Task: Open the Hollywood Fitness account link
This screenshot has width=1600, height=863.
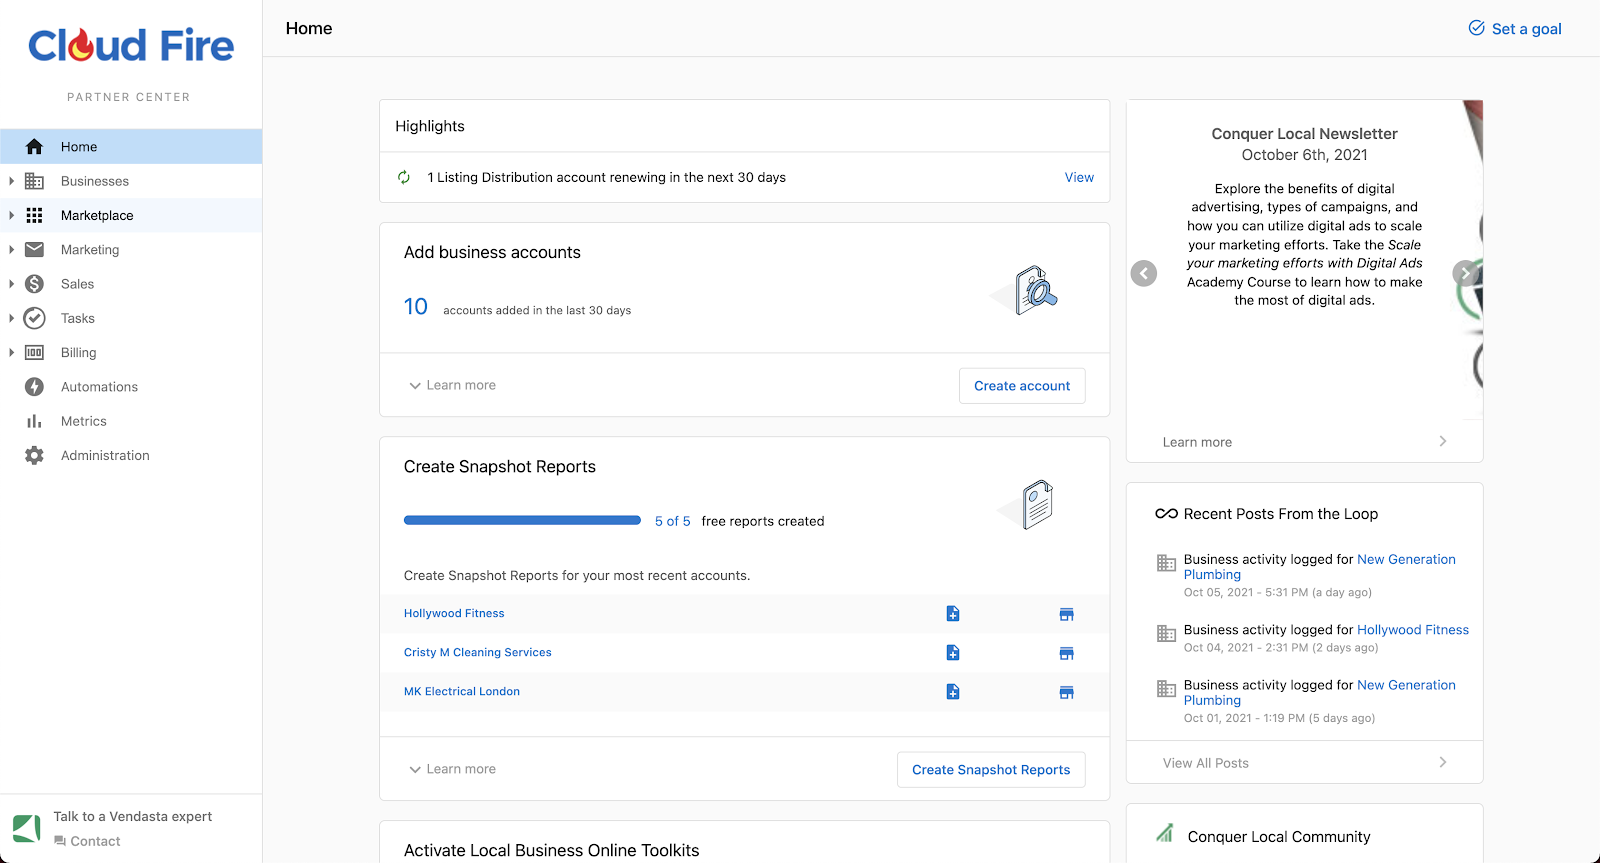Action: click(454, 613)
